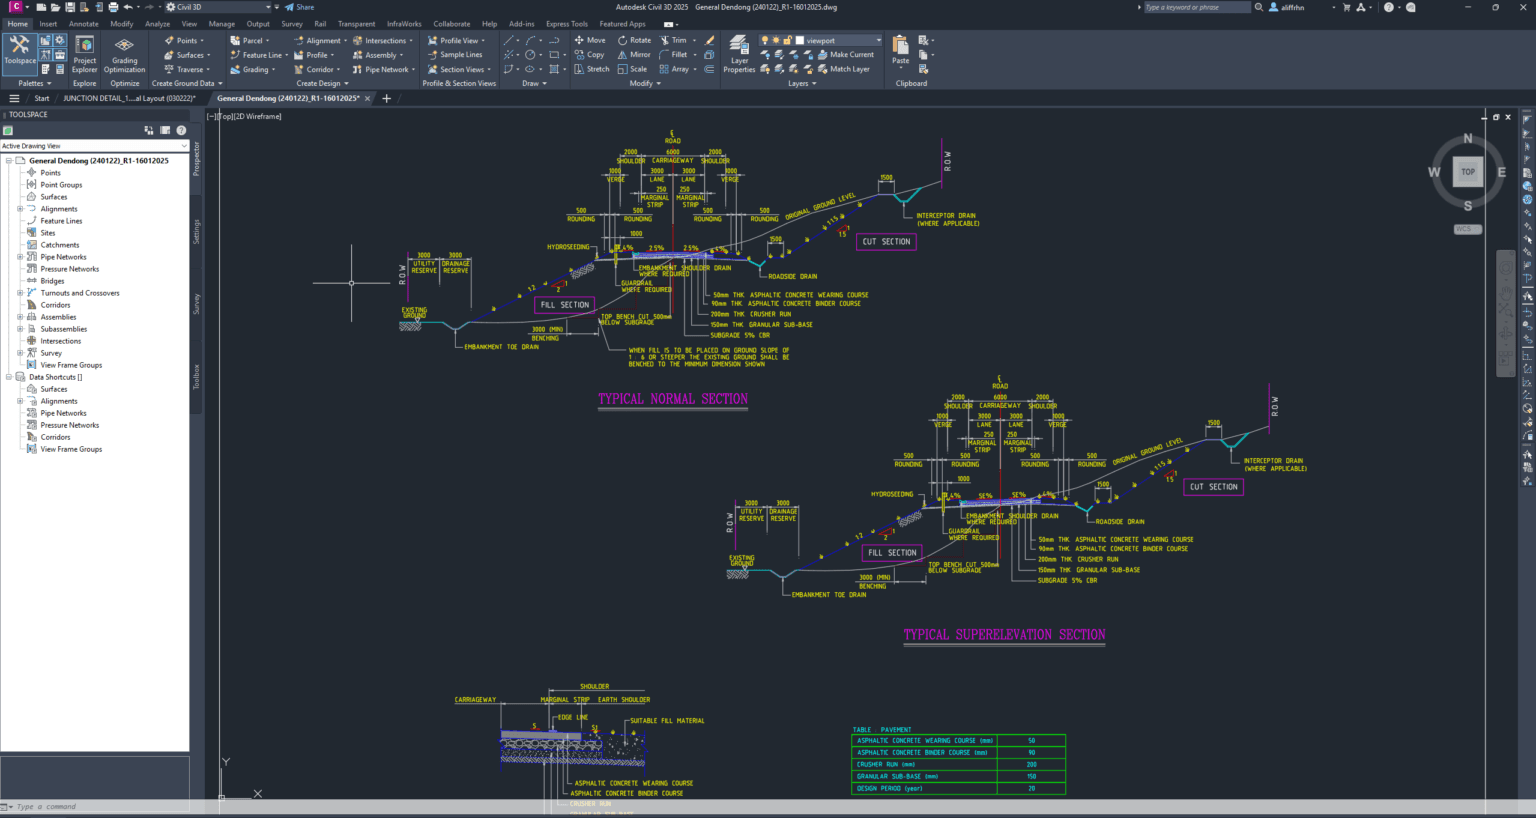Expand the Alignments tree node under drawing

click(x=20, y=209)
